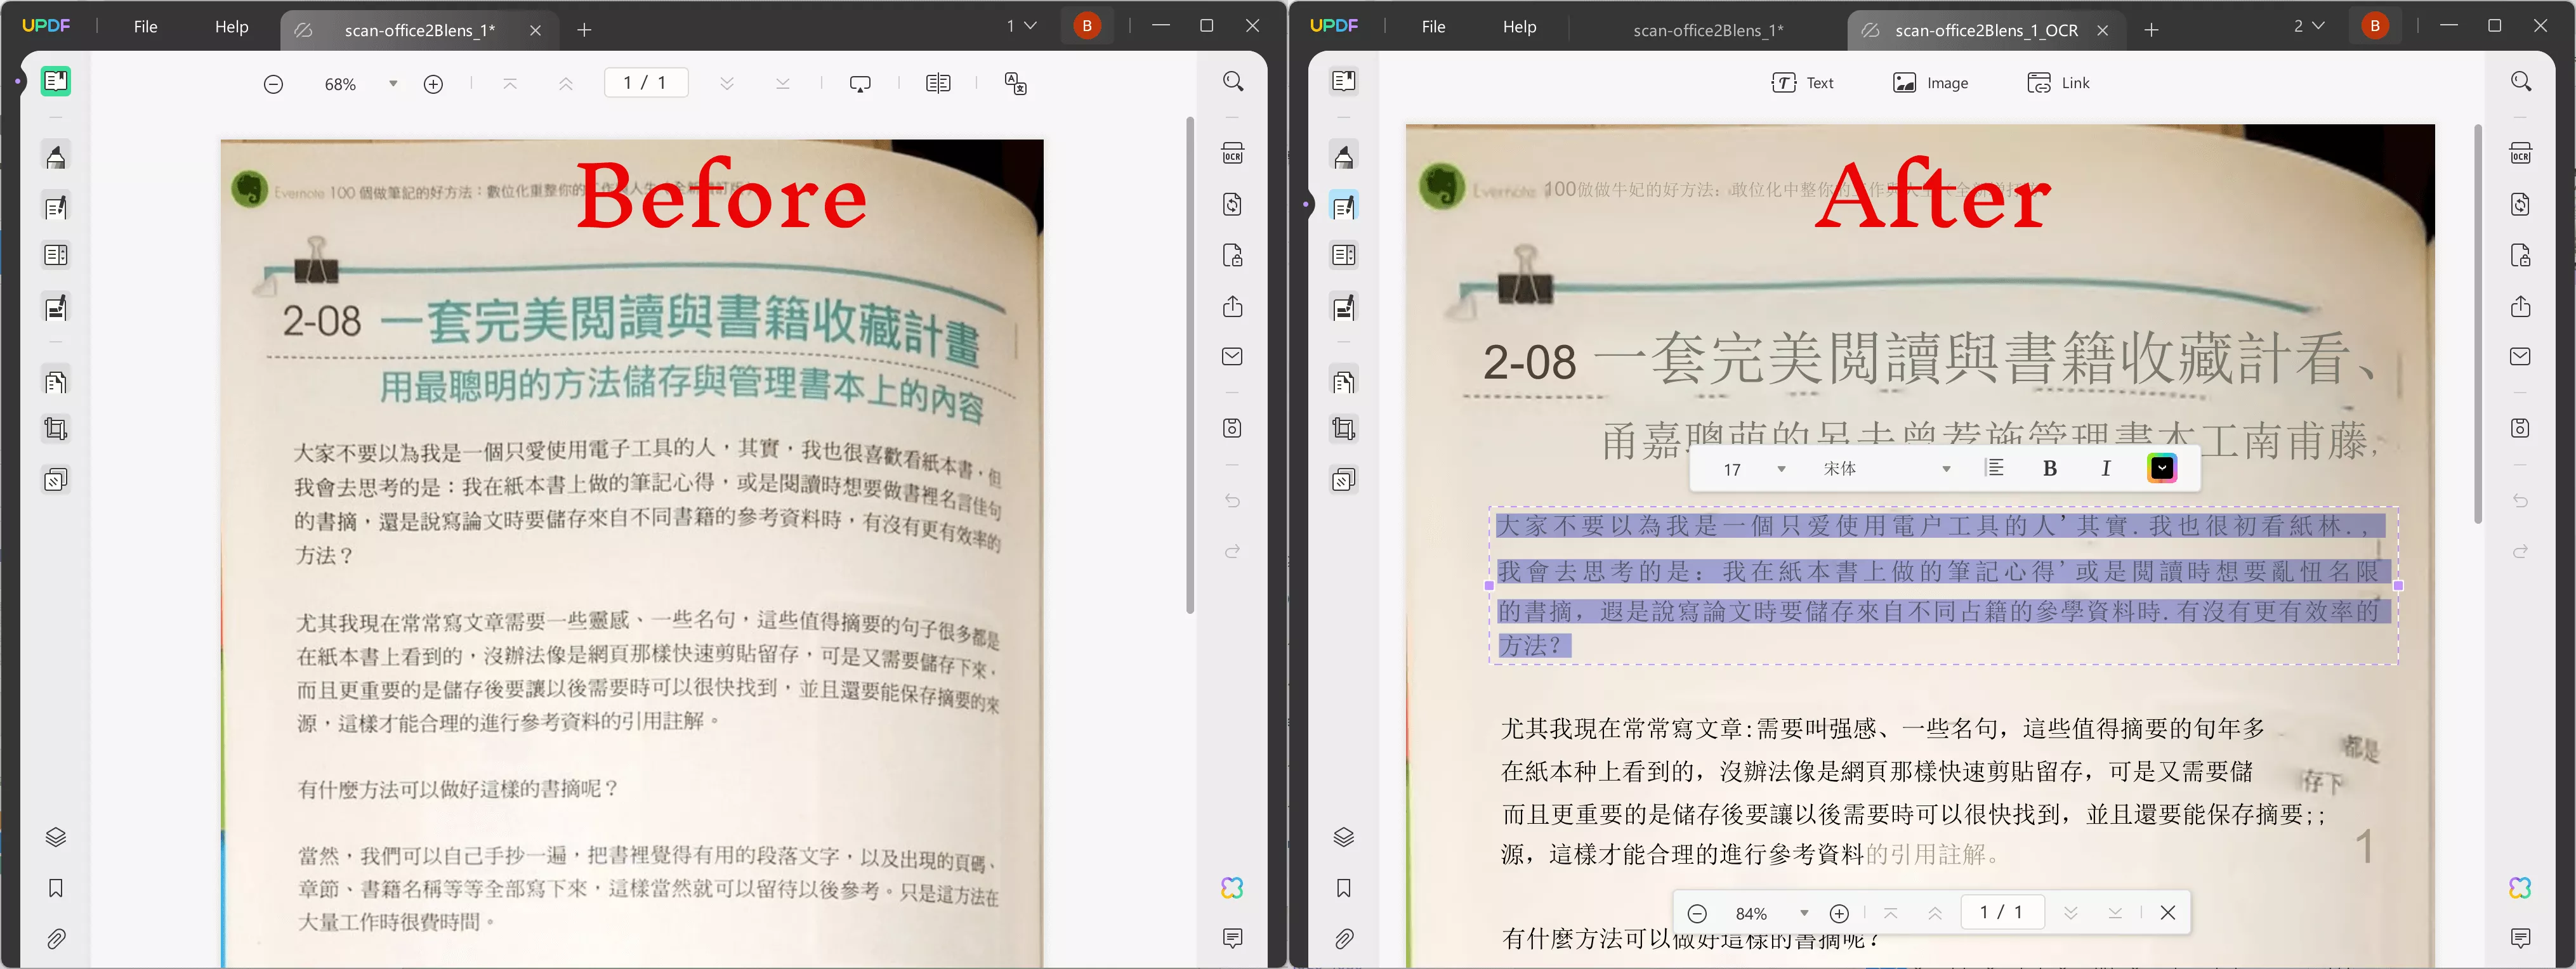Toggle italic formatting for selected text
This screenshot has width=2576, height=969.
[2105, 469]
